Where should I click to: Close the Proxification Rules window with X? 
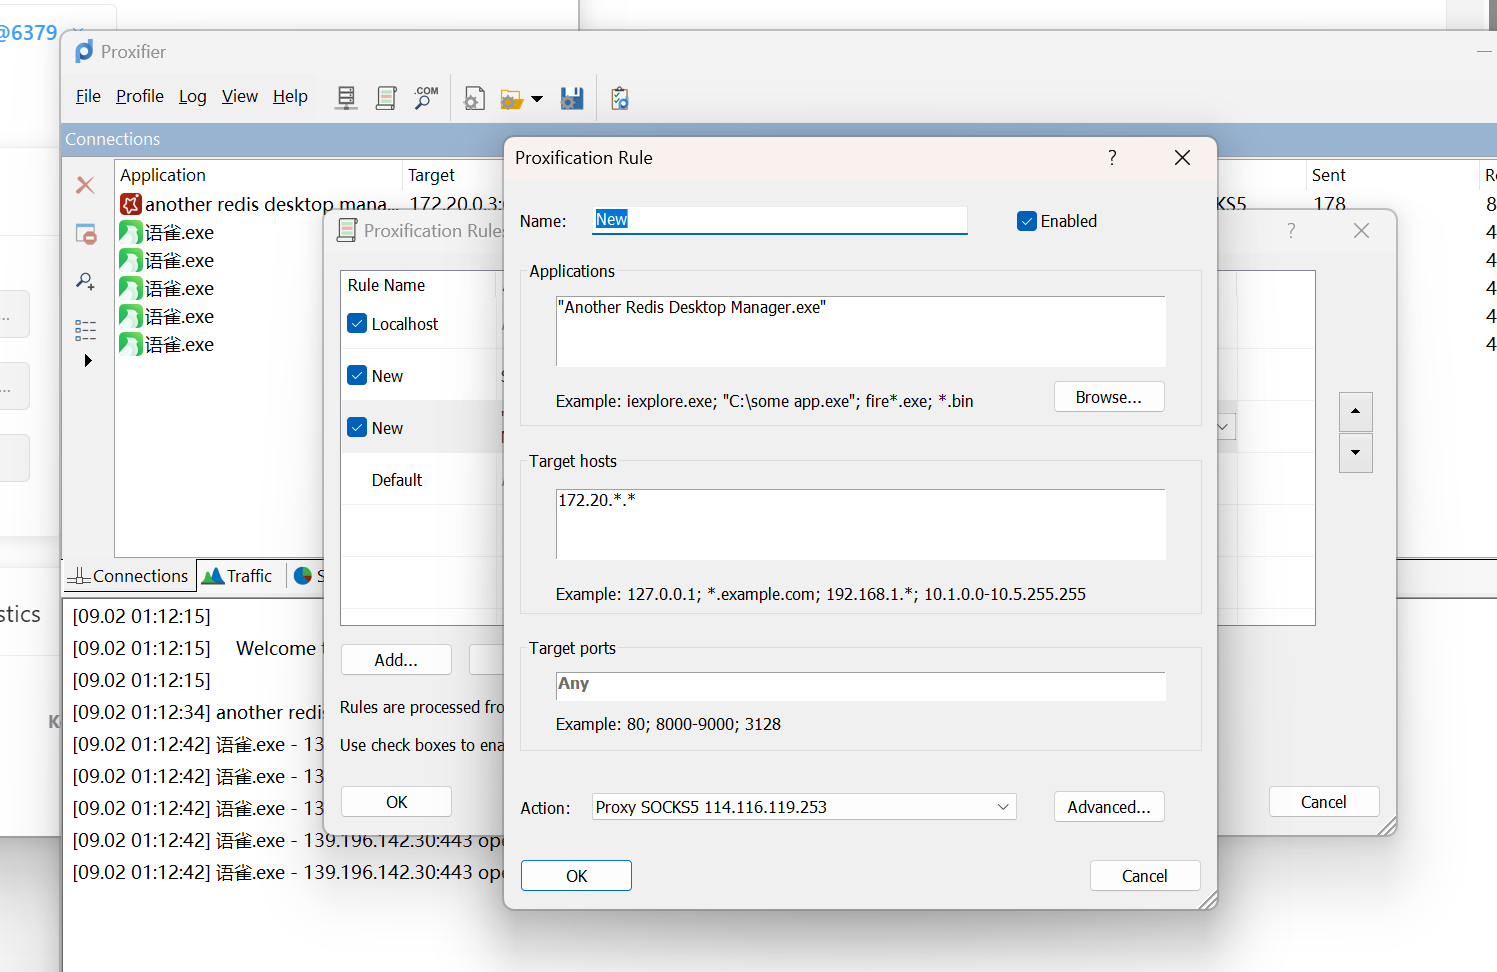pos(1361,231)
